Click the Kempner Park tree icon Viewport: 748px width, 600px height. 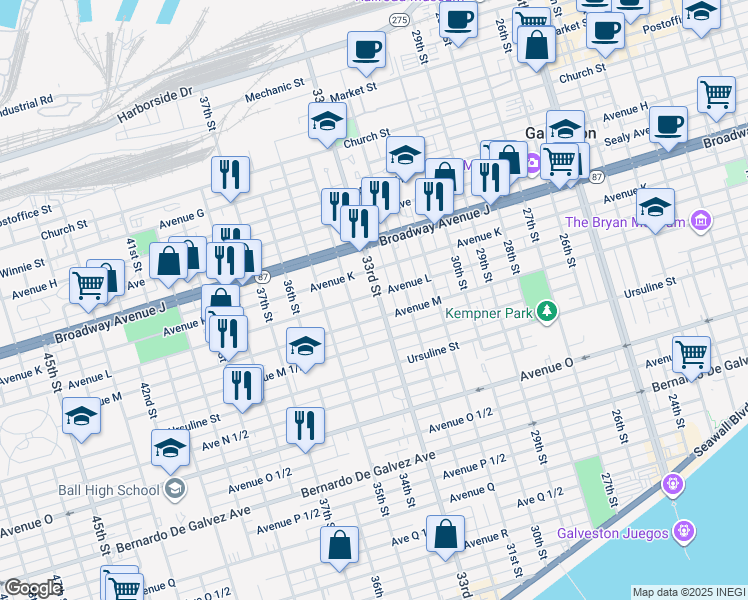click(x=546, y=312)
